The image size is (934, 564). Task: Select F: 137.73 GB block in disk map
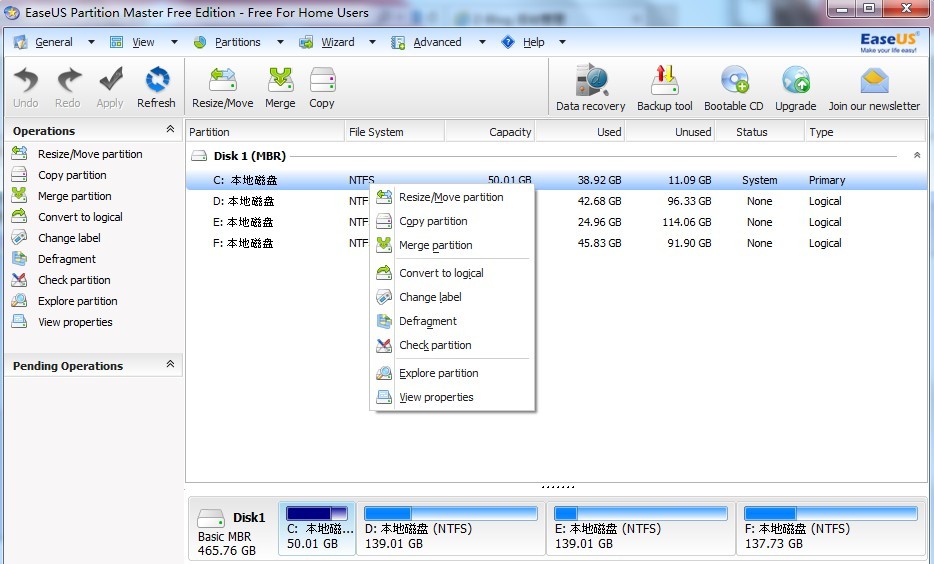830,528
